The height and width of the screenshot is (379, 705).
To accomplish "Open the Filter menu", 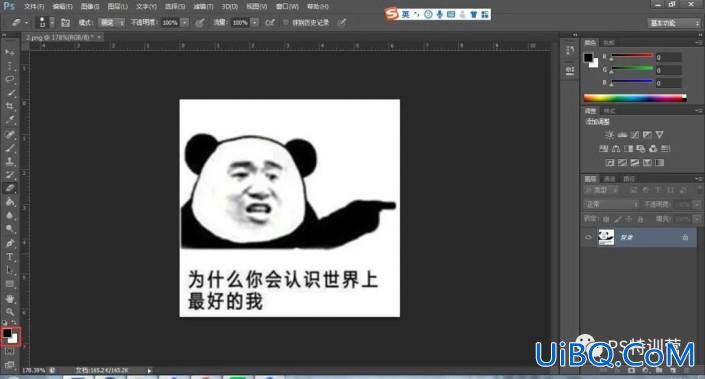I will click(203, 7).
